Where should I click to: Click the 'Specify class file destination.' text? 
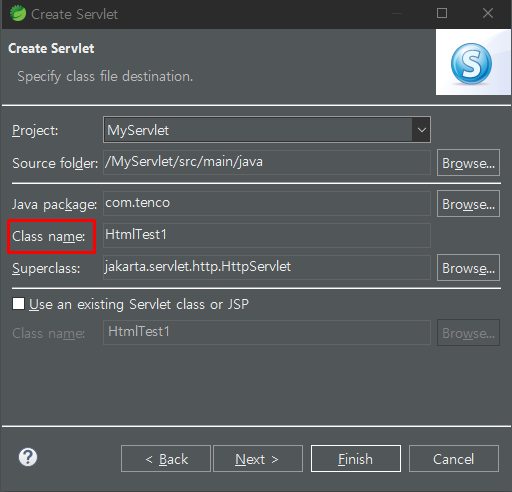pyautogui.click(x=105, y=77)
